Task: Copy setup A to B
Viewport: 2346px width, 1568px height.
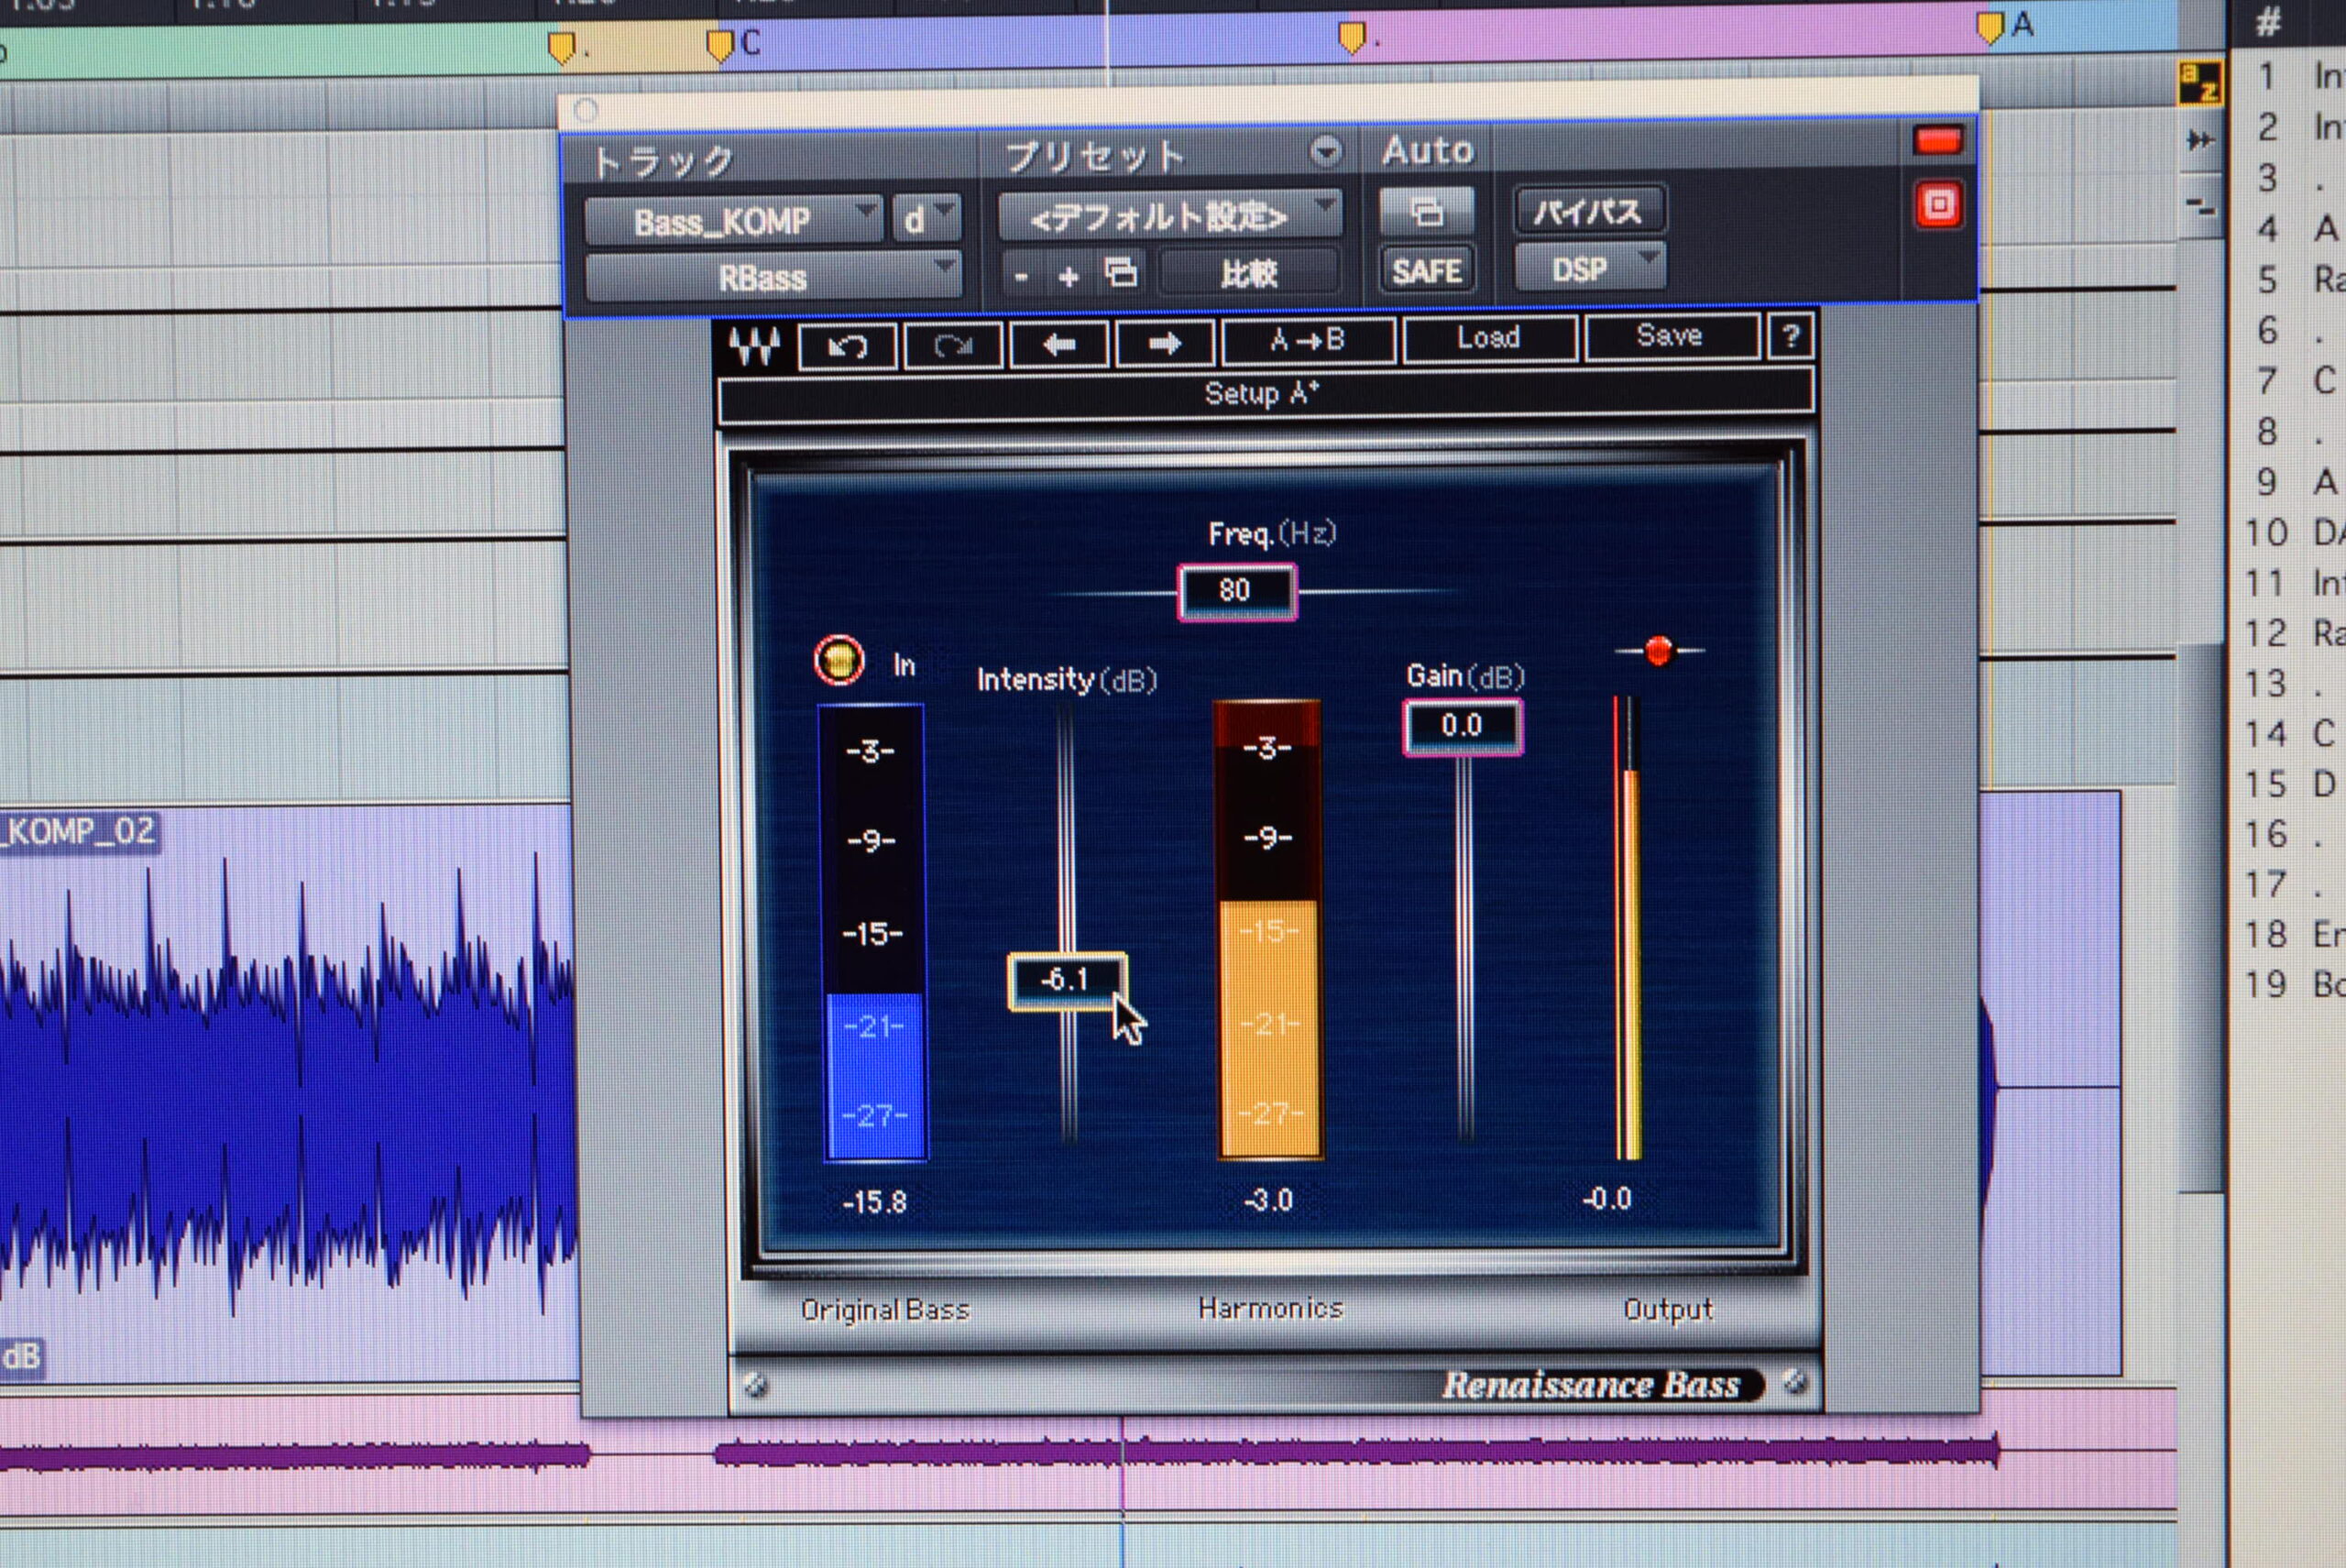Action: coord(1307,341)
